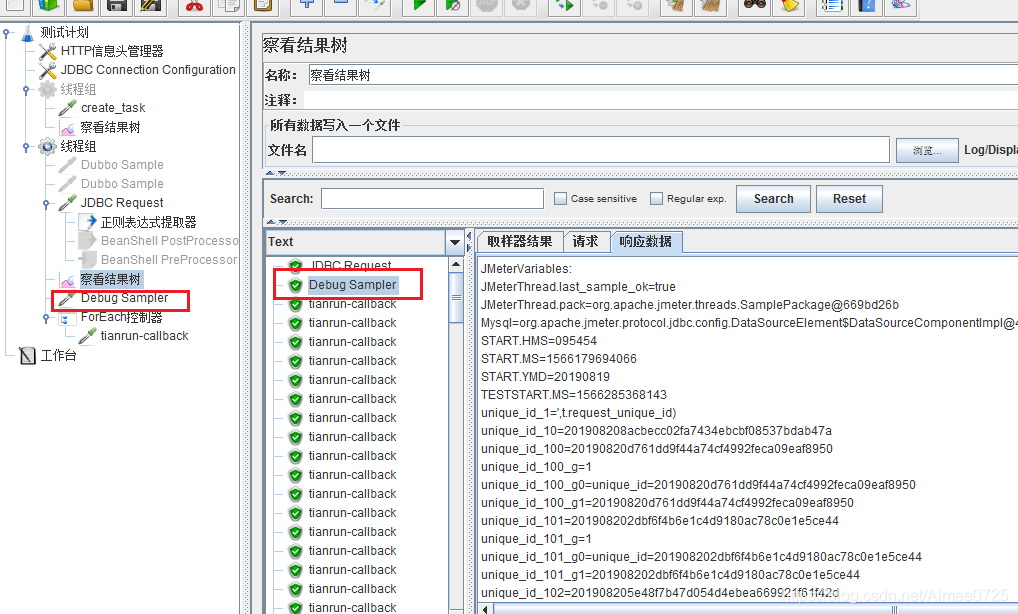Click the binoculars Search toolbar icon
1018x614 pixels.
[x=754, y=6]
